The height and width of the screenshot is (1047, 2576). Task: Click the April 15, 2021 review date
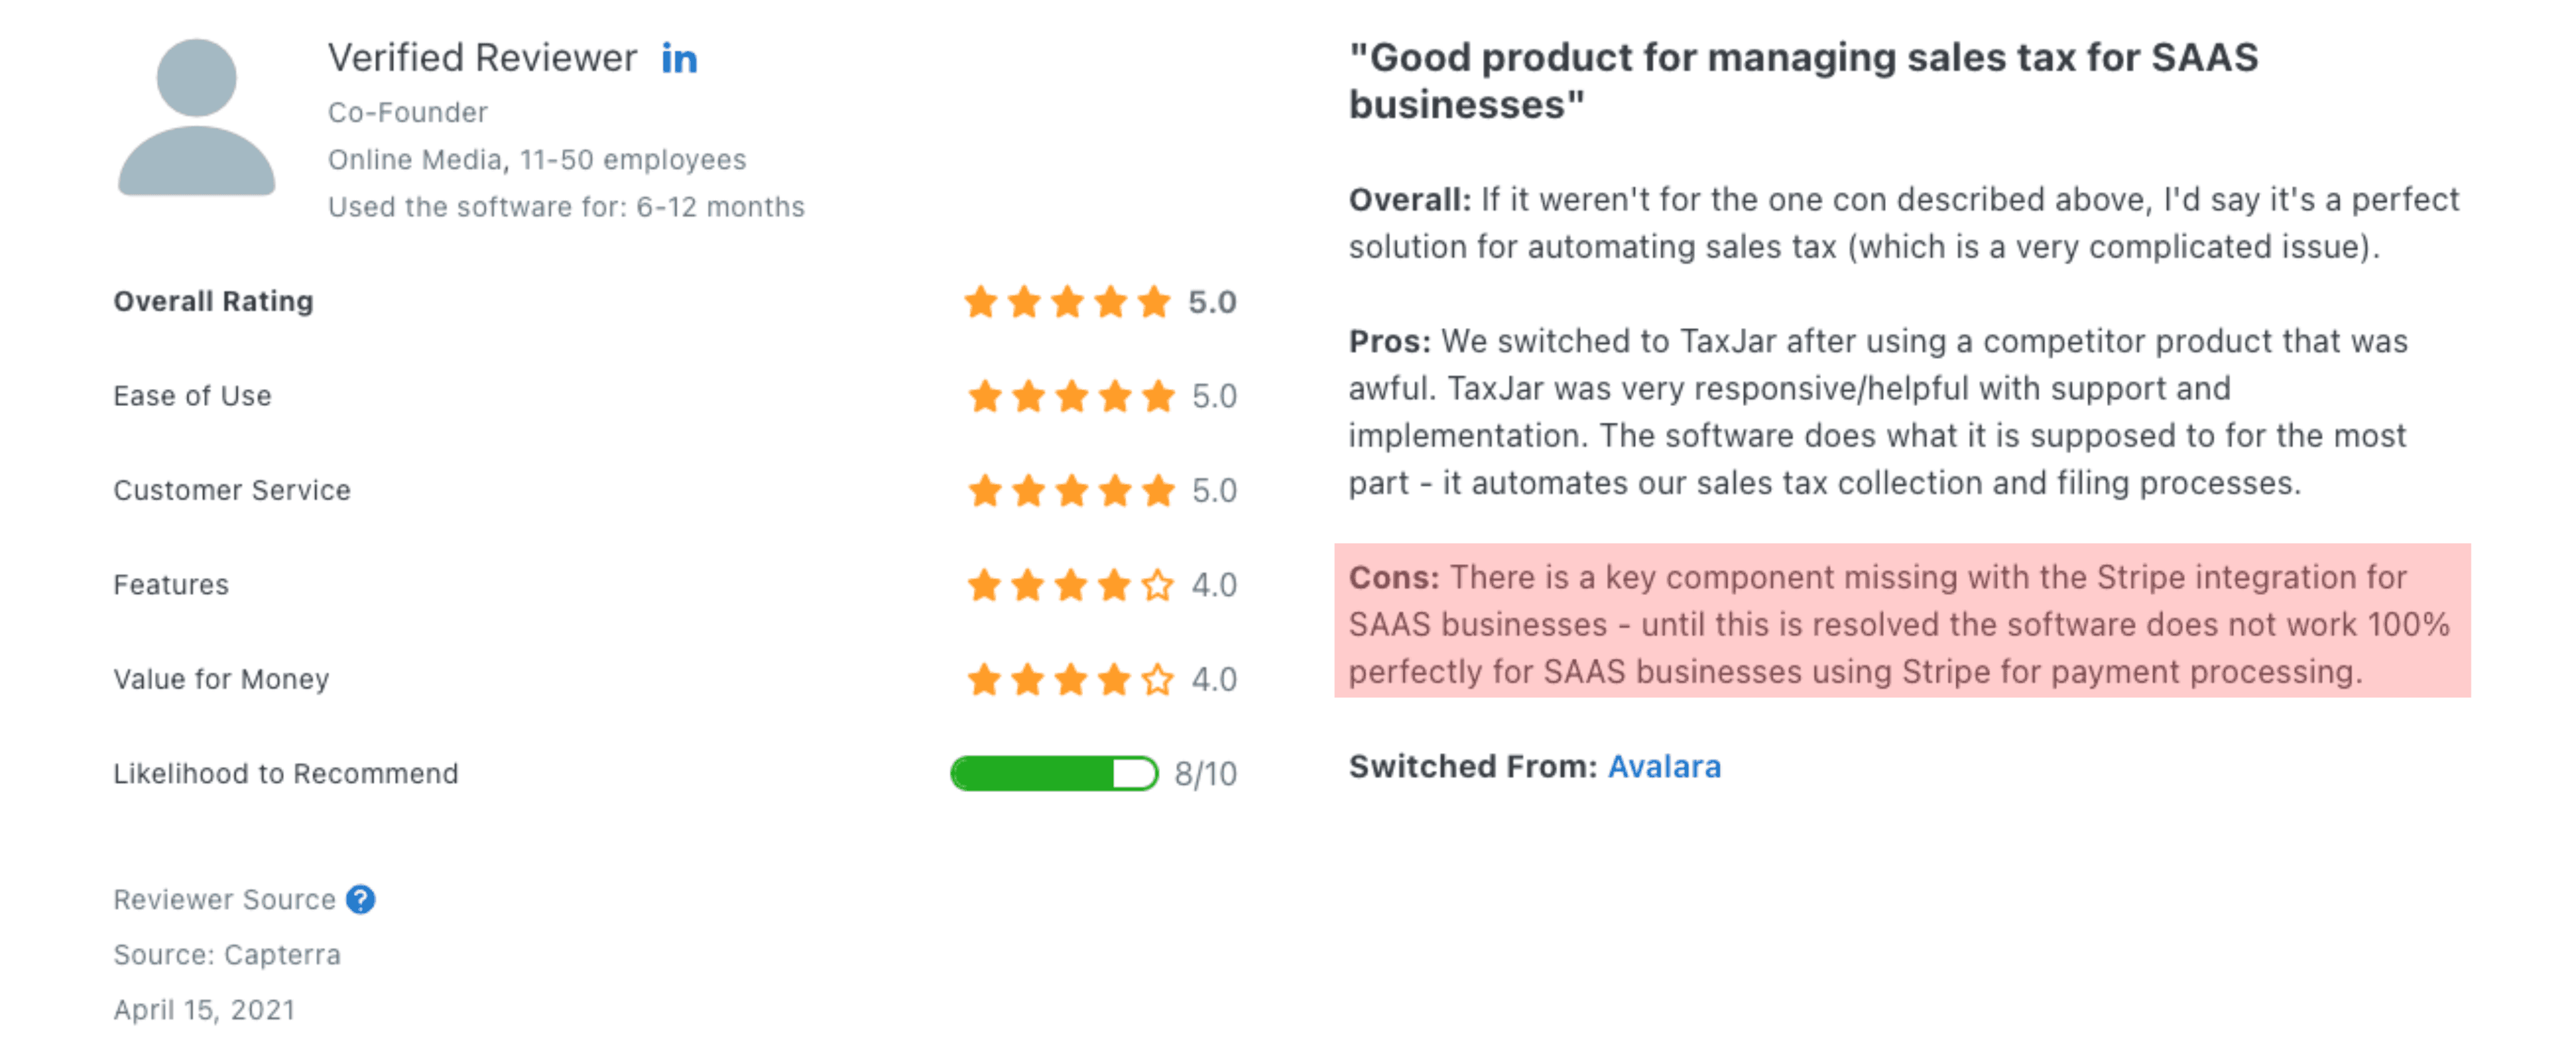204,1009
